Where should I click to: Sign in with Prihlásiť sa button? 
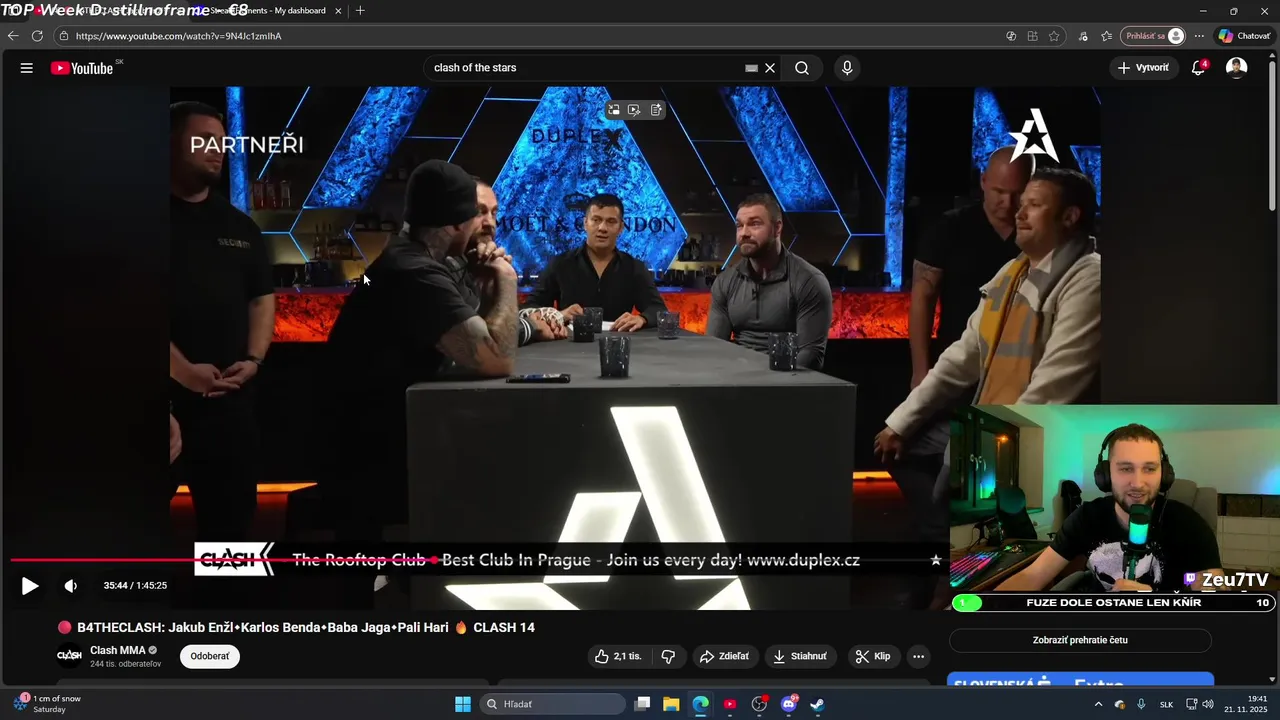(x=1155, y=36)
